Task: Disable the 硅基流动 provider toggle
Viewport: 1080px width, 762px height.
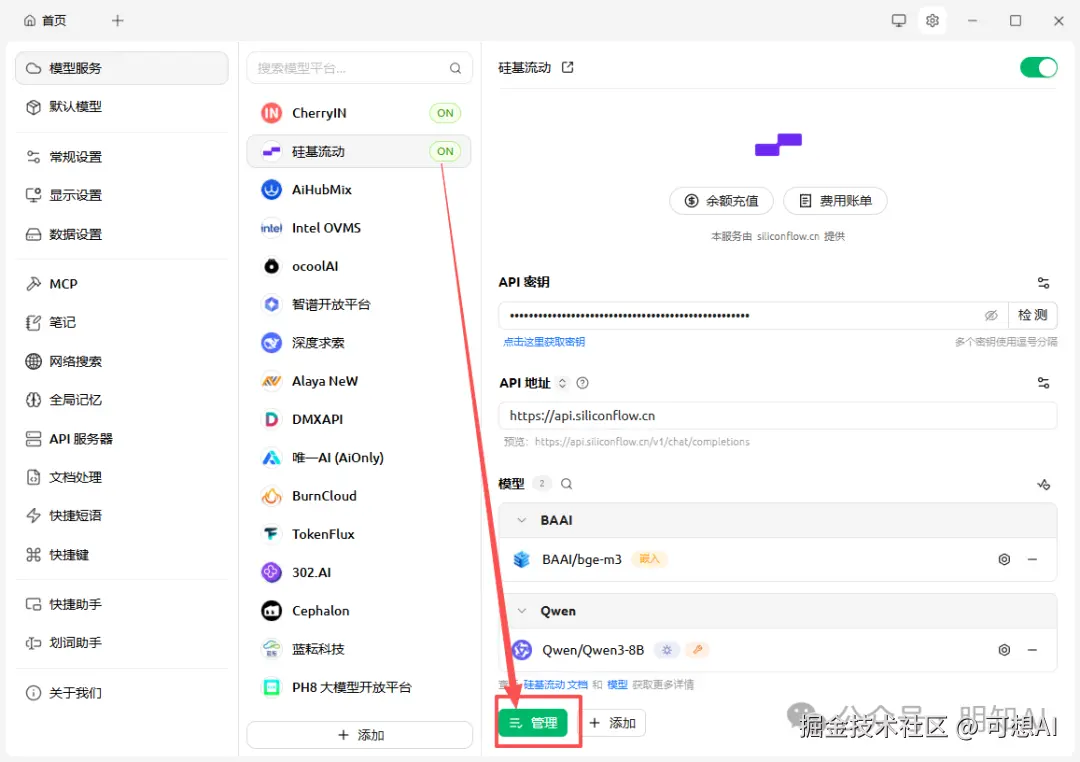Action: pyautogui.click(x=1038, y=67)
